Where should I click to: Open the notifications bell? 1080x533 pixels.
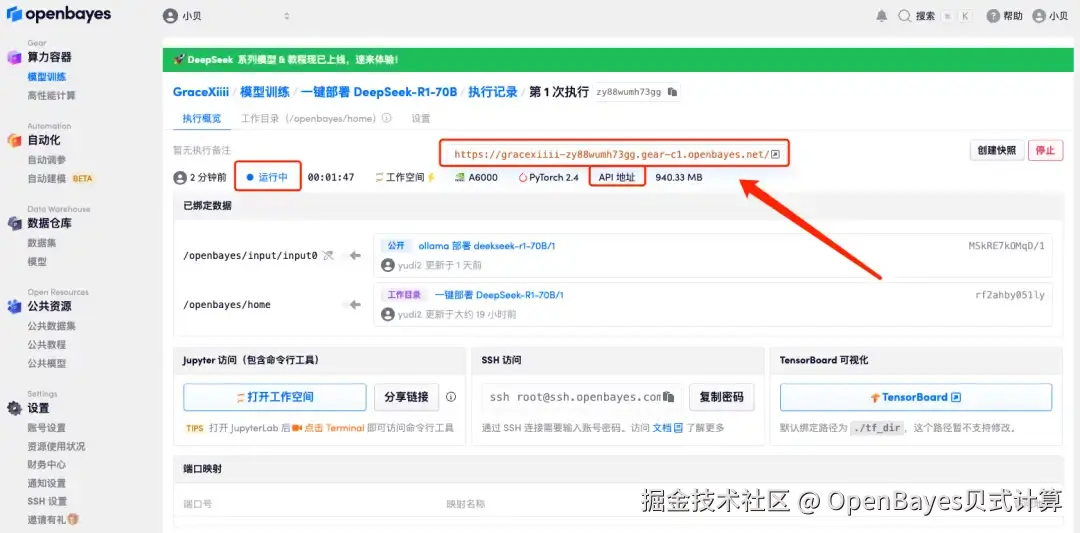tap(882, 16)
